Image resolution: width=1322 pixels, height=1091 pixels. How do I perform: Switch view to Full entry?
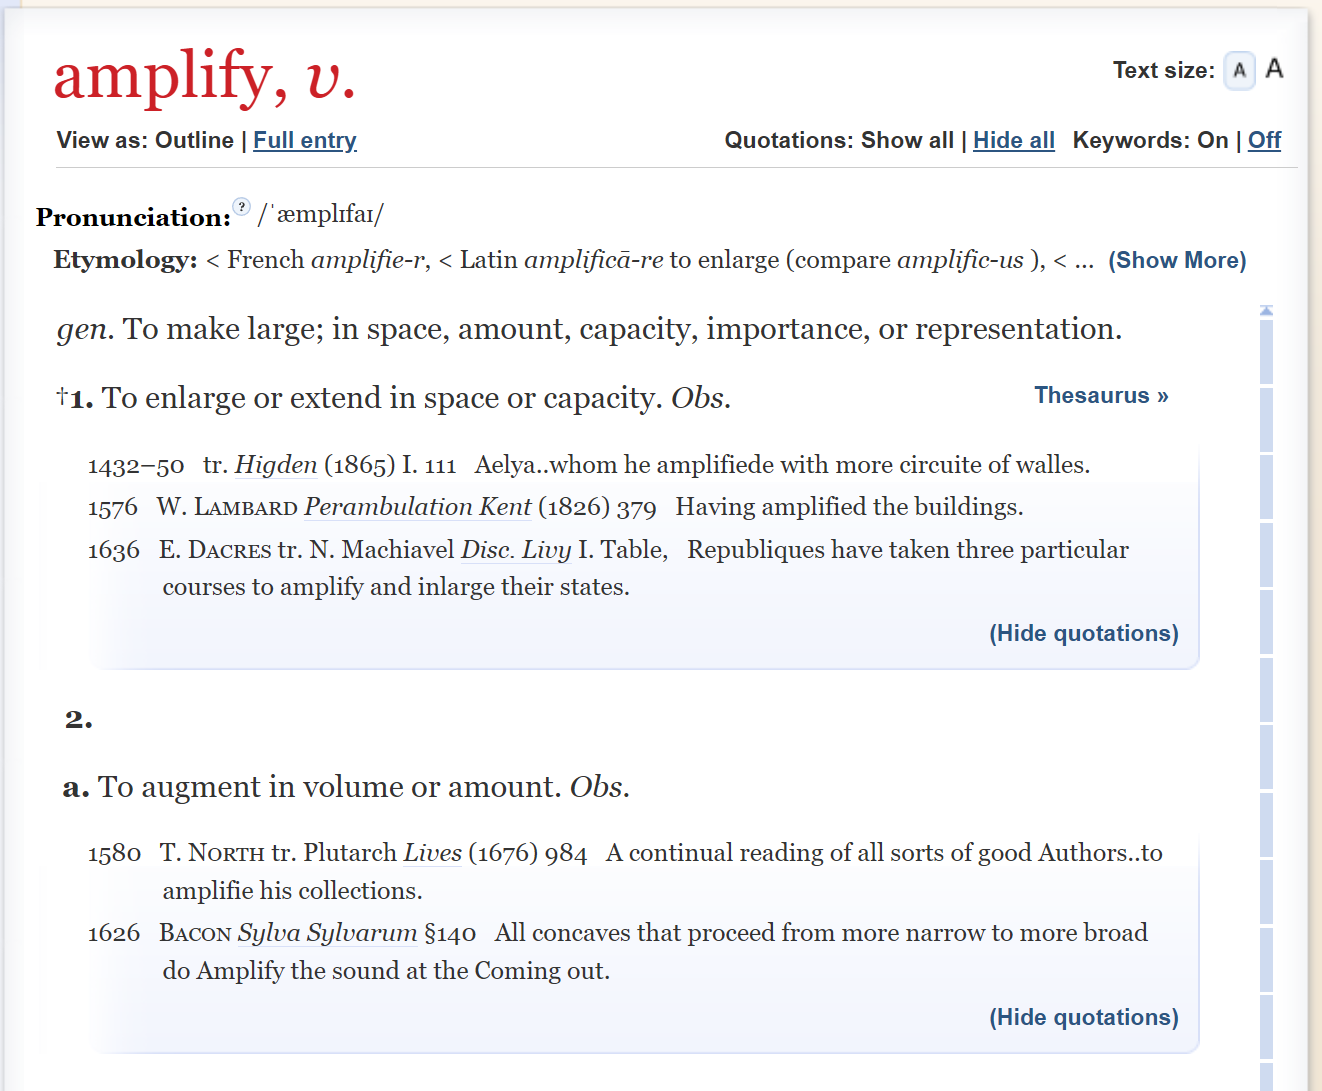305,140
